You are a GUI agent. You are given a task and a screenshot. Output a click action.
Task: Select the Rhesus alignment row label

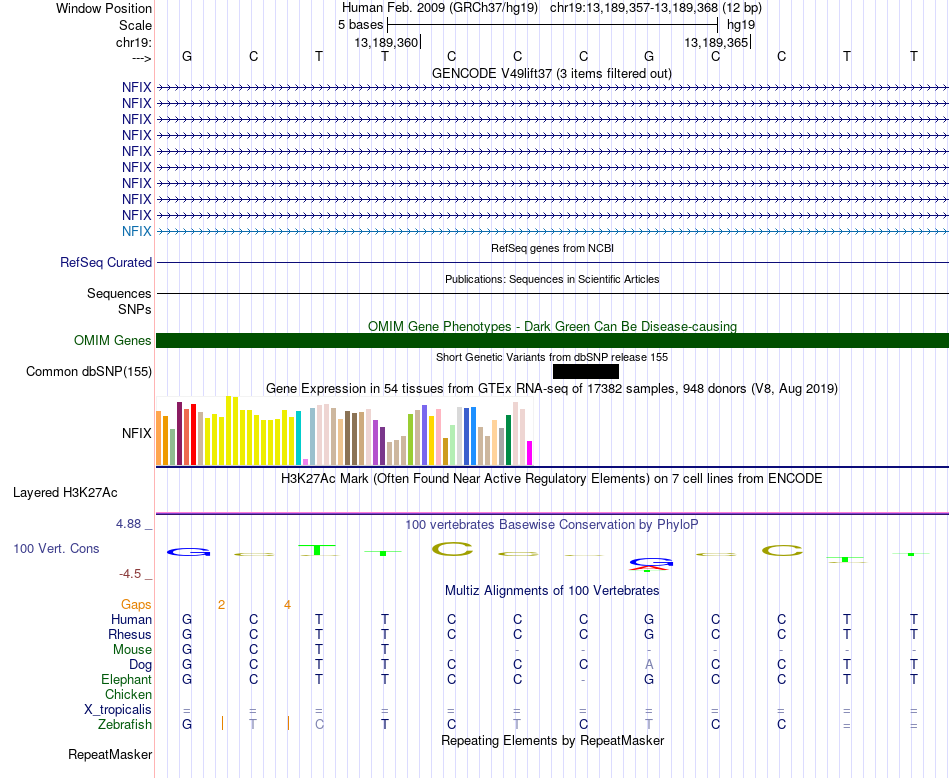[130, 634]
